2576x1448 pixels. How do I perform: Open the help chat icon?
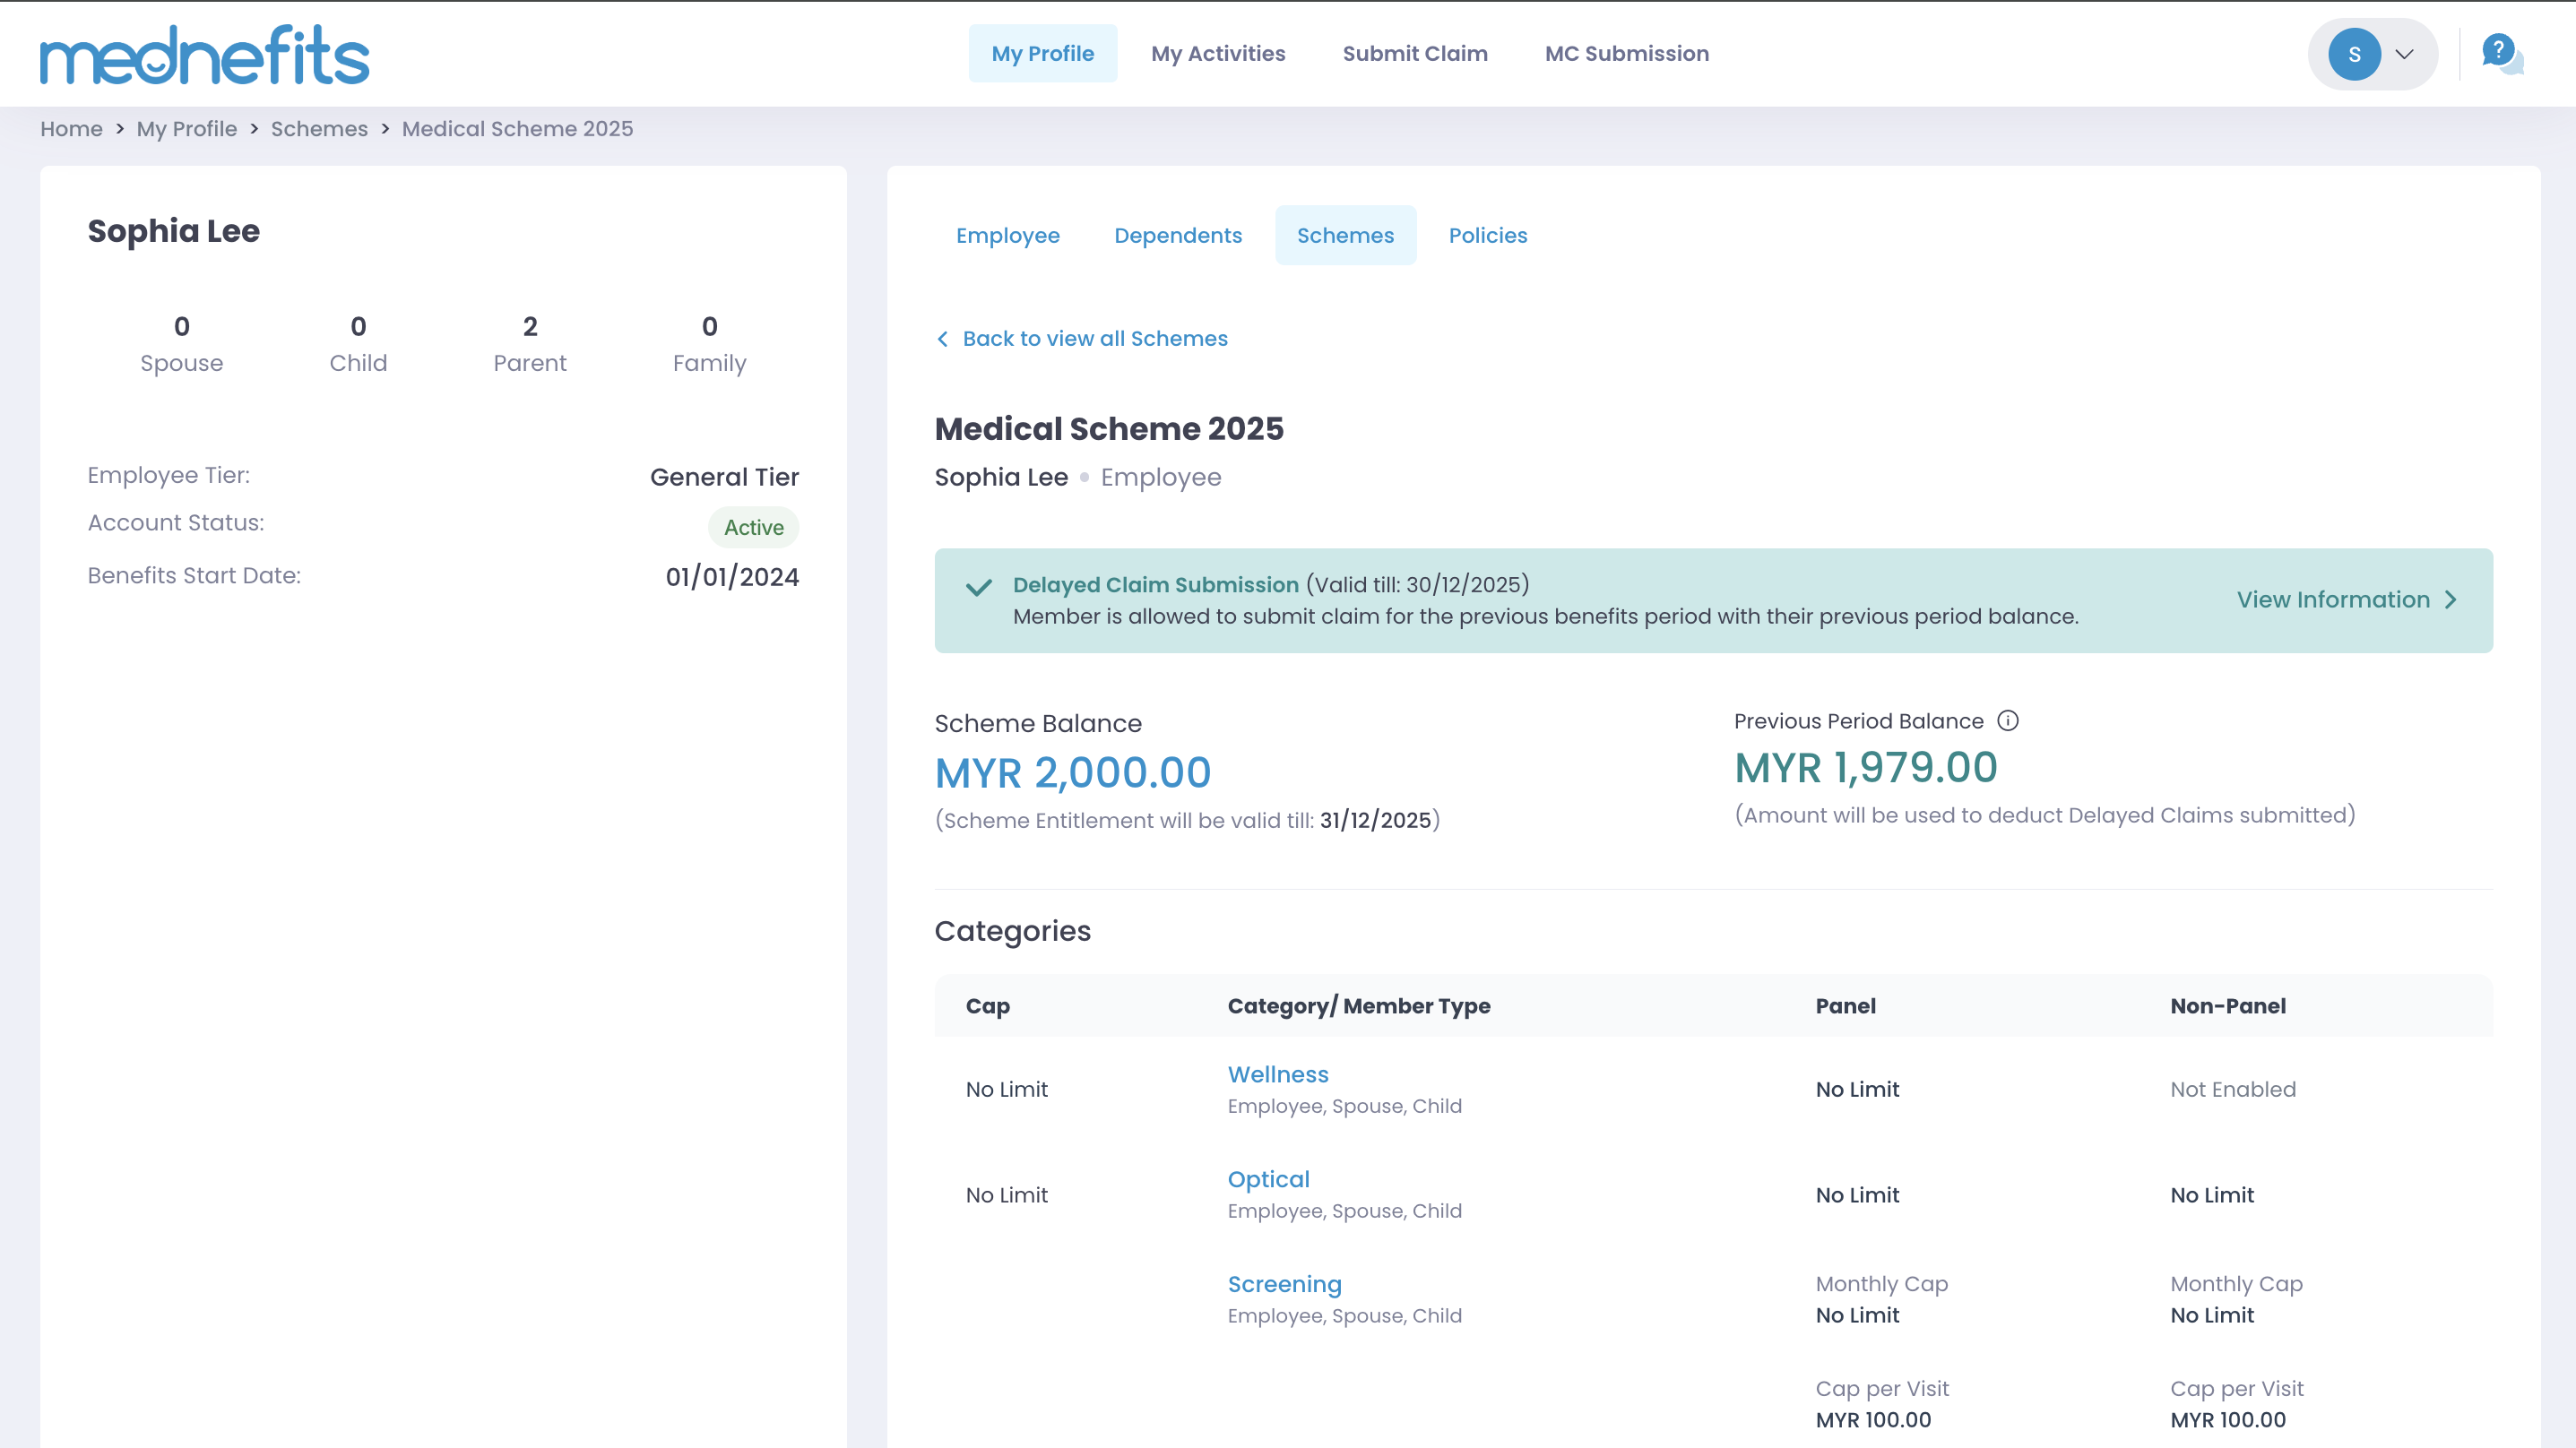click(2500, 53)
